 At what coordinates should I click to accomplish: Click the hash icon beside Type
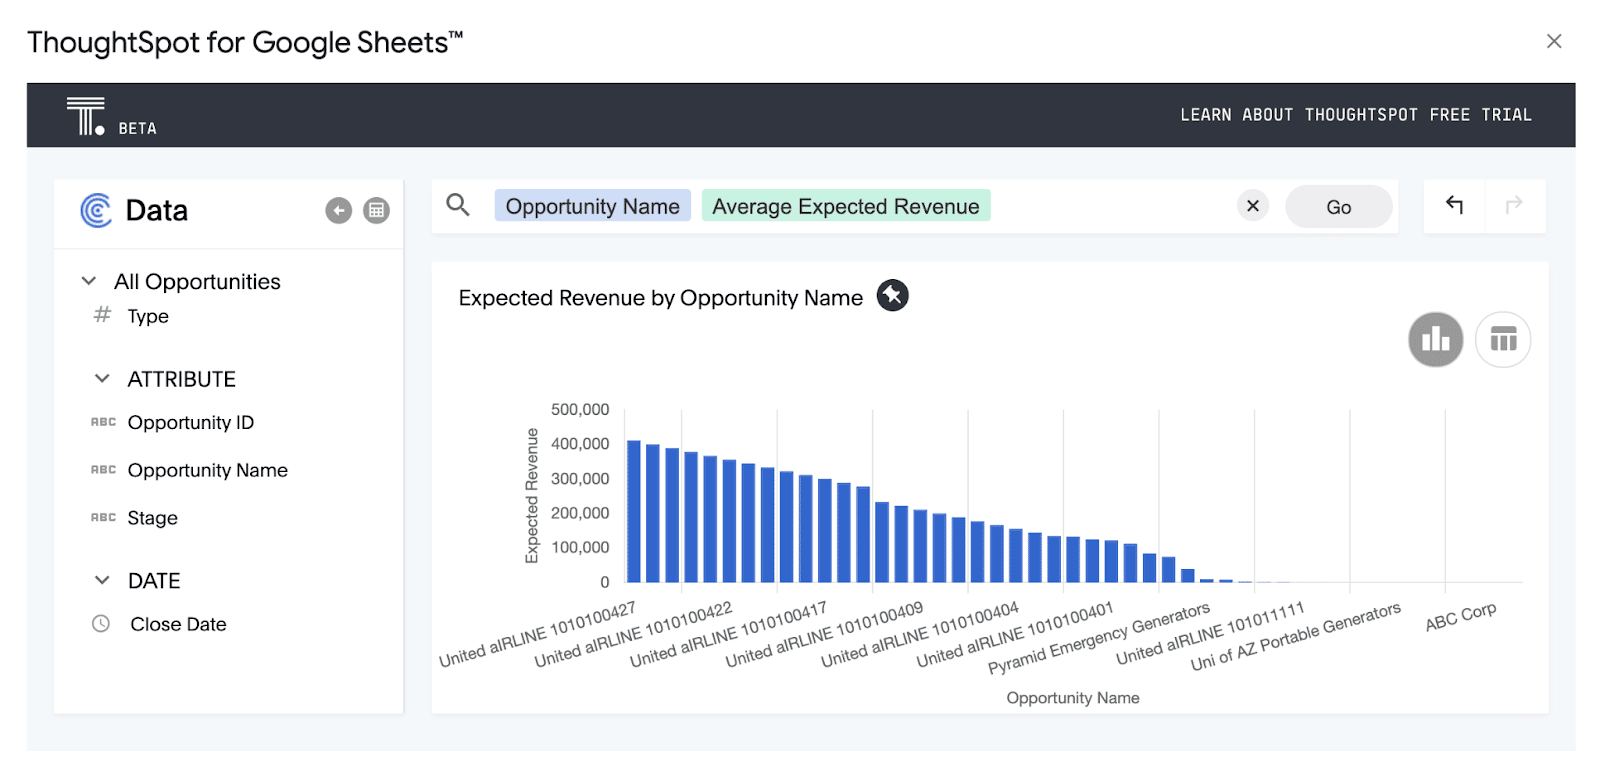point(102,315)
